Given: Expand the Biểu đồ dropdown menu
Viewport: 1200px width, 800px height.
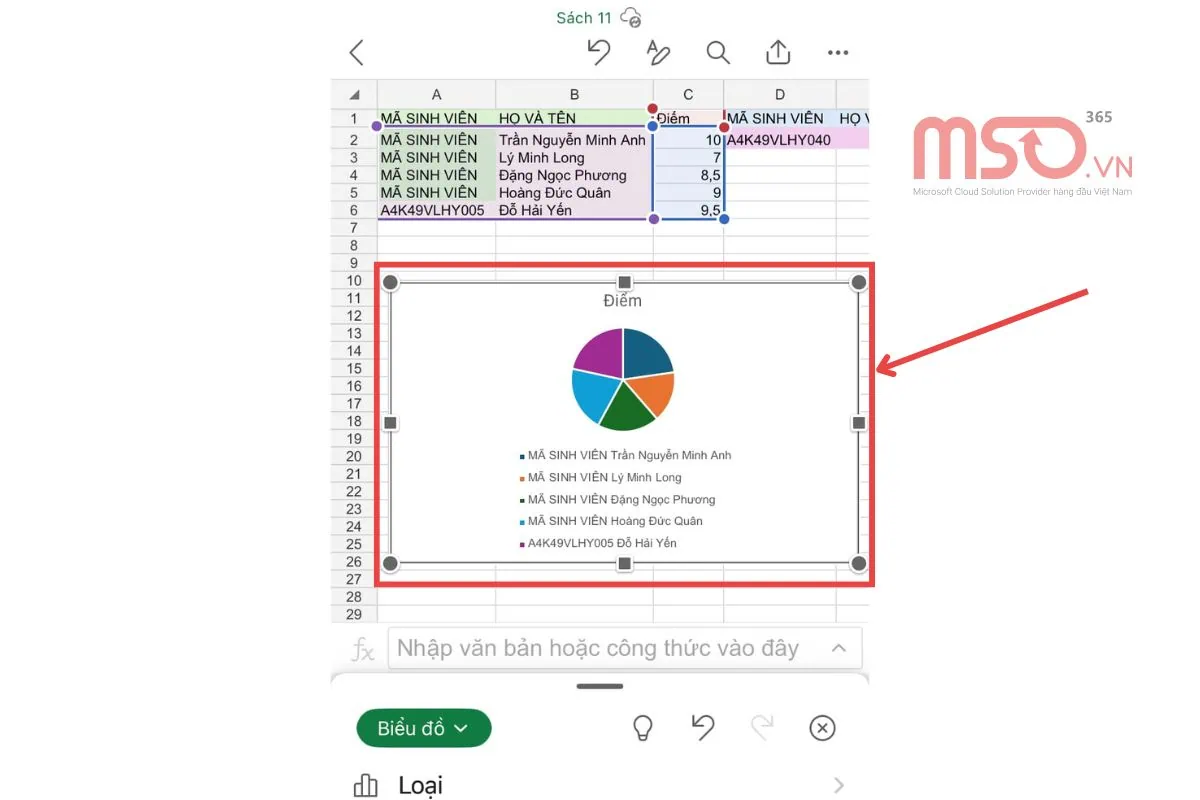Looking at the screenshot, I should [423, 727].
